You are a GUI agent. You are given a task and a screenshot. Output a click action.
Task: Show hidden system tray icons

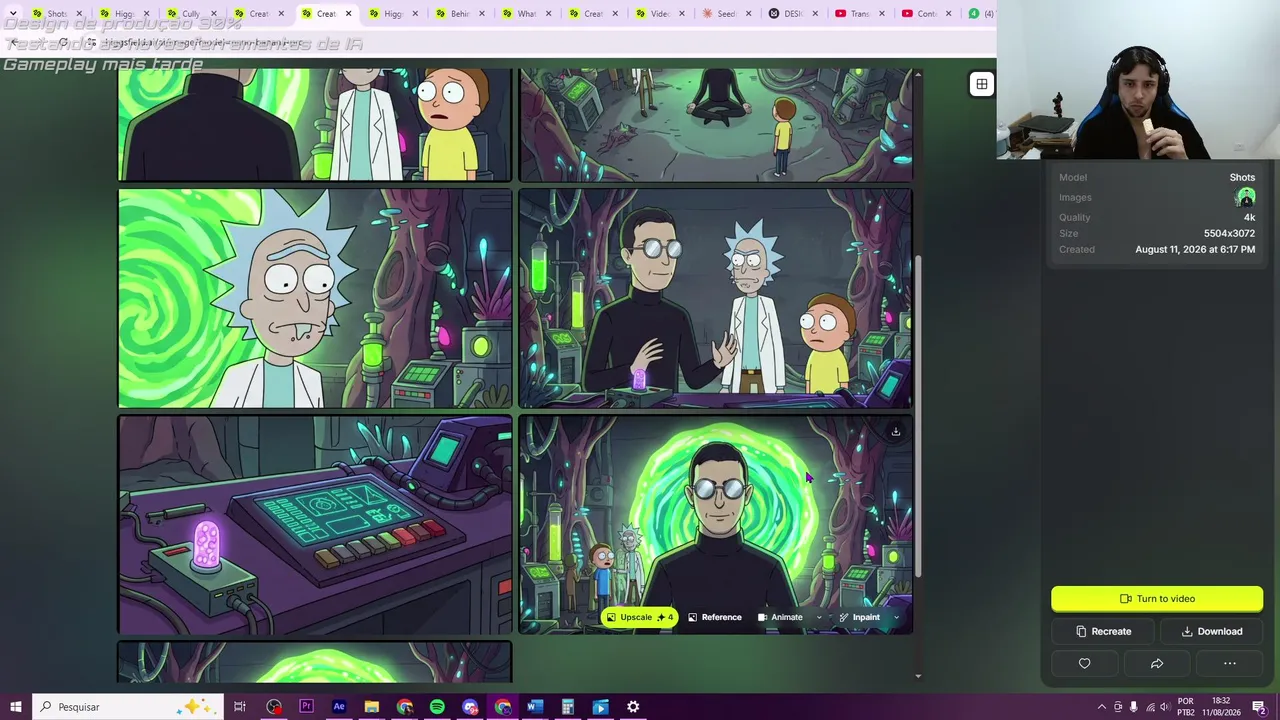click(1101, 707)
